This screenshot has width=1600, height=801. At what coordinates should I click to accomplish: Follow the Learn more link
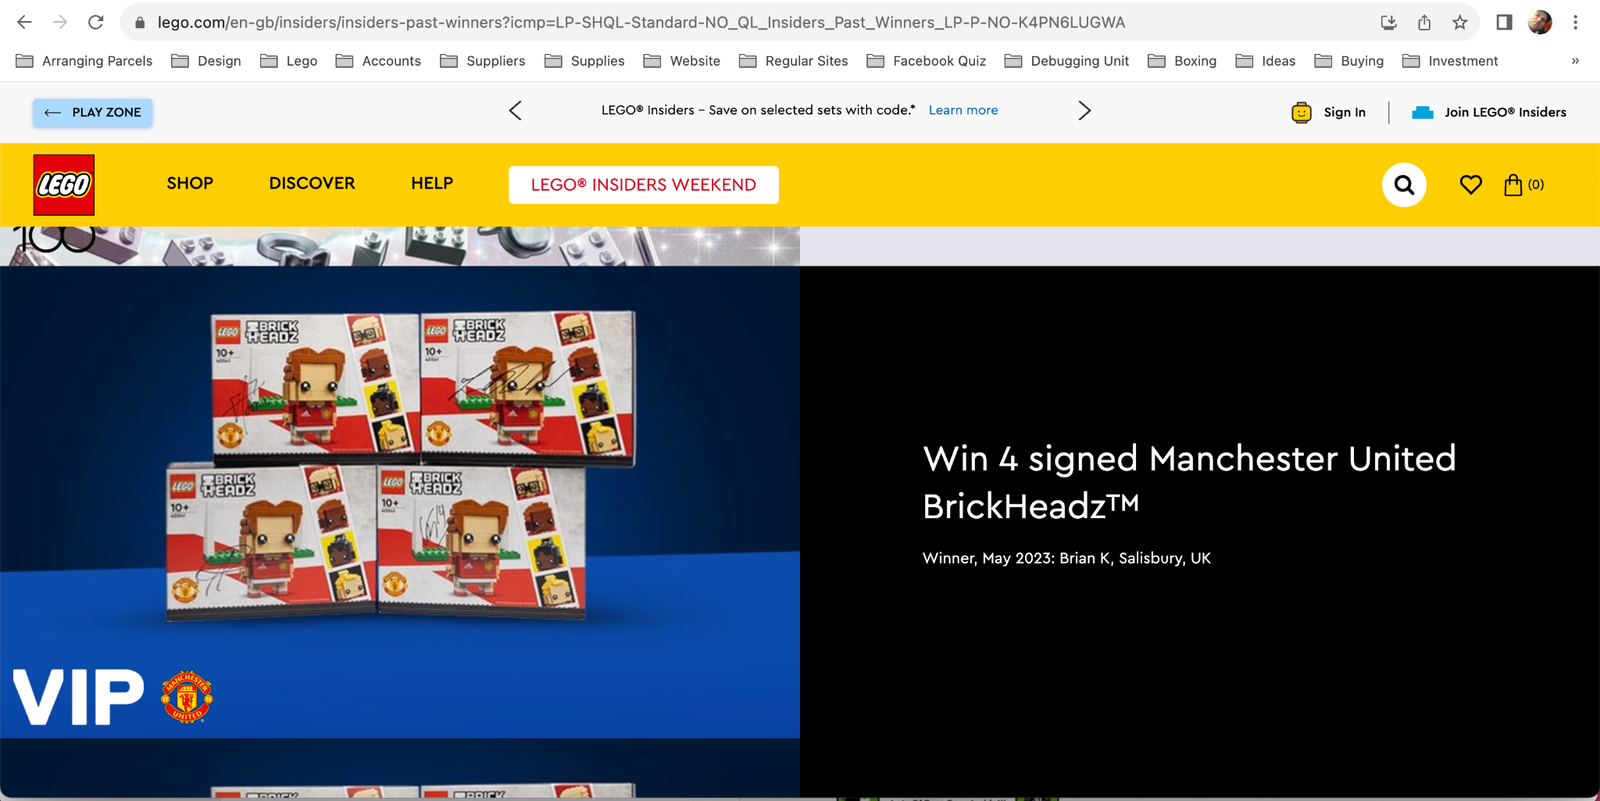point(963,110)
